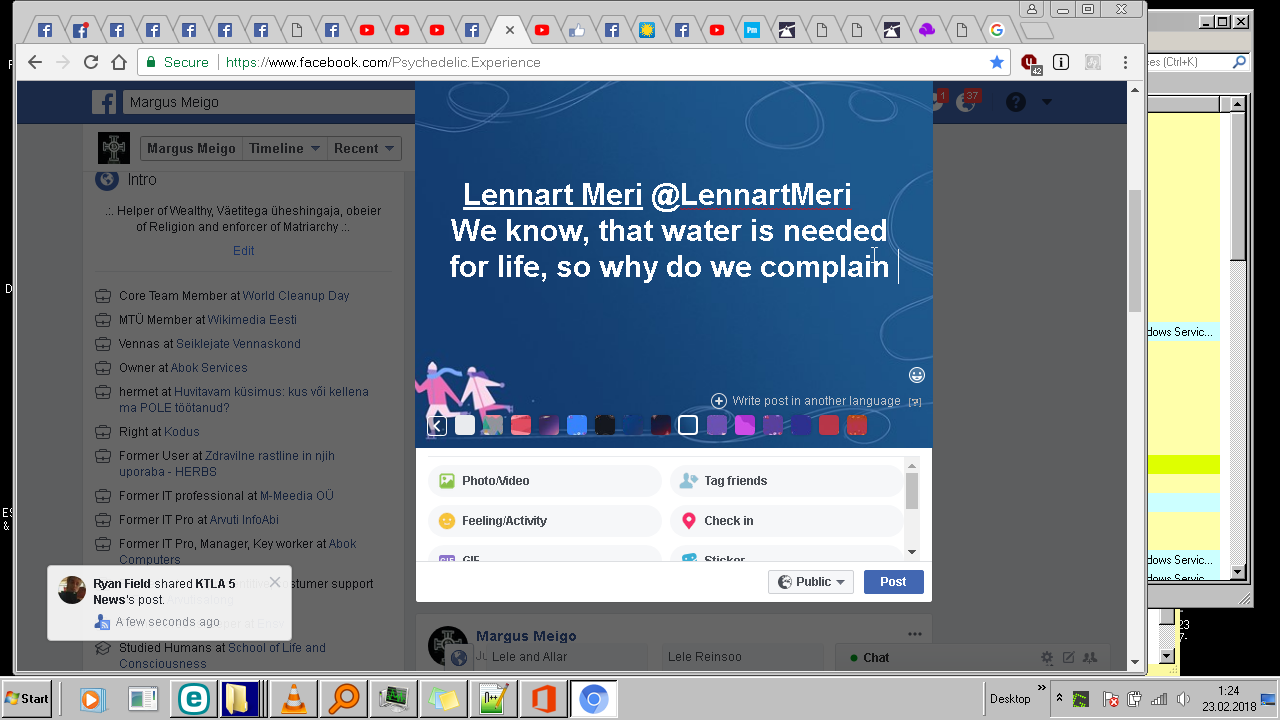Viewport: 1280px width, 720px height.
Task: Open the Abok Services link
Action: tap(209, 368)
